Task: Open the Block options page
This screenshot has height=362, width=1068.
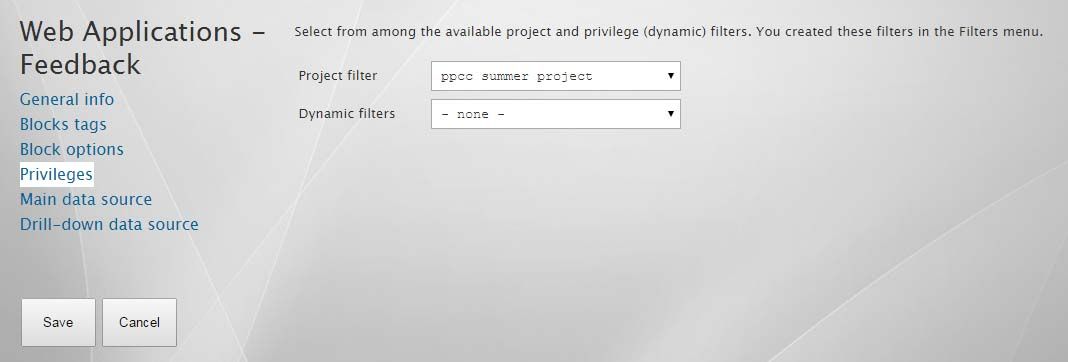Action: point(72,149)
